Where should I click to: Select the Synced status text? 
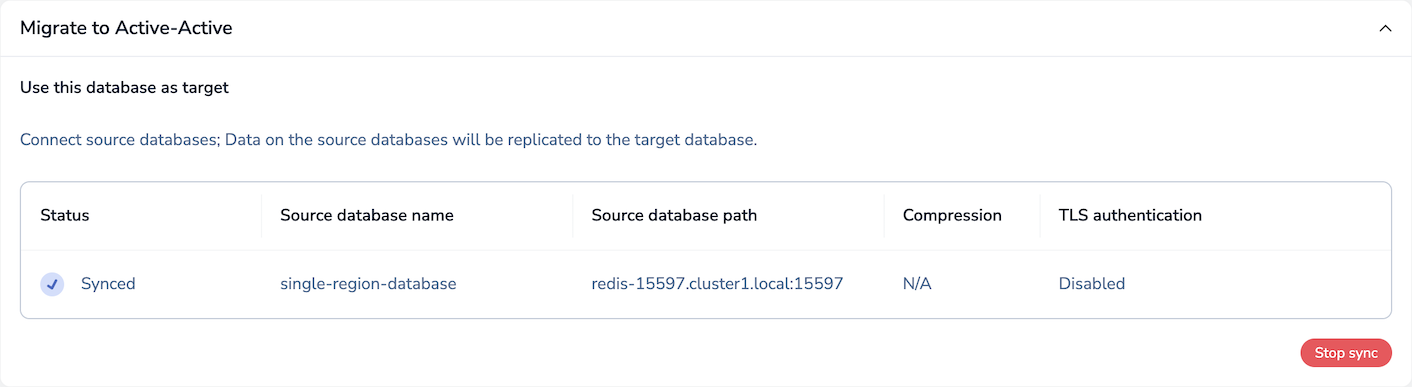pos(108,284)
